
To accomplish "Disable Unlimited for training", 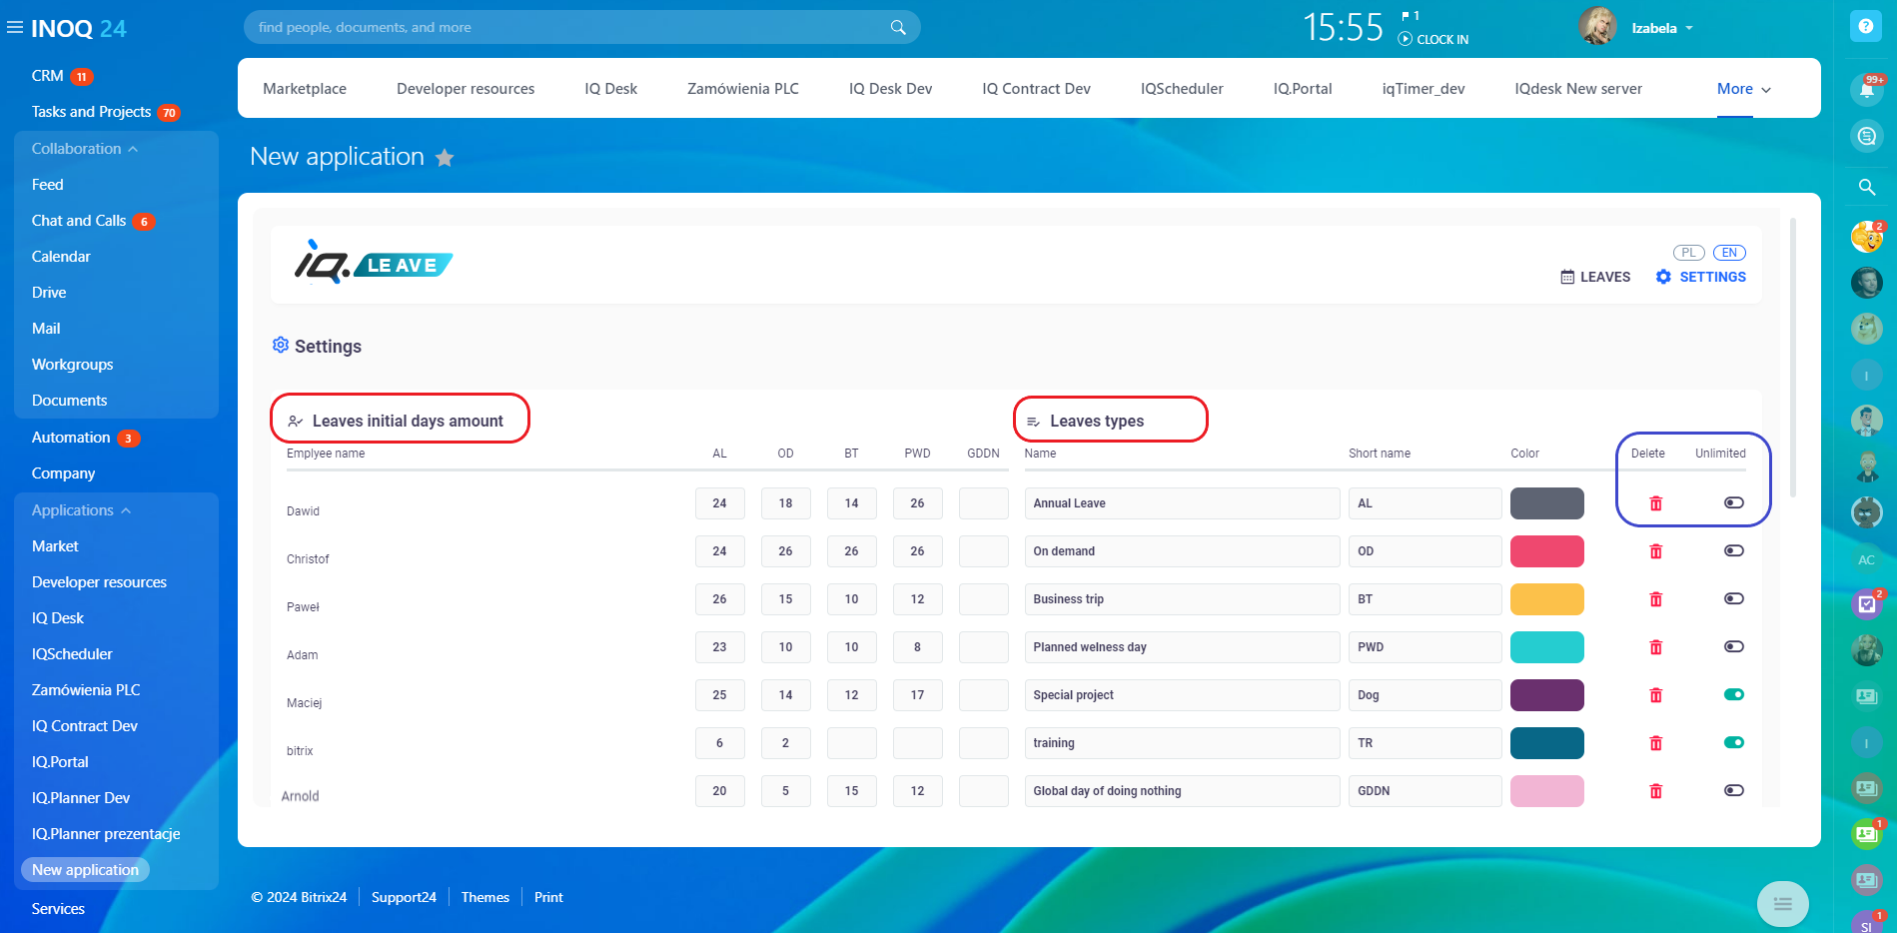I will pos(1734,743).
